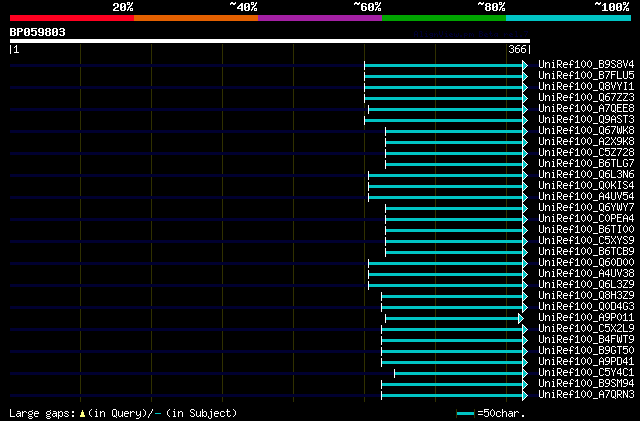The width and height of the screenshot is (640, 421).
Task: Select the UniRef100_Q6YWY7 label
Action: 586,208
